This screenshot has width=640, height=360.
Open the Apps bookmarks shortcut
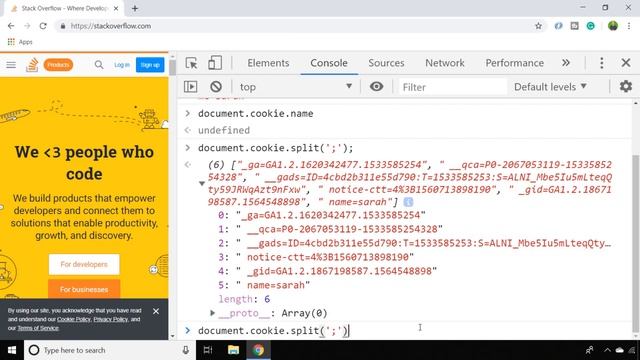point(20,42)
